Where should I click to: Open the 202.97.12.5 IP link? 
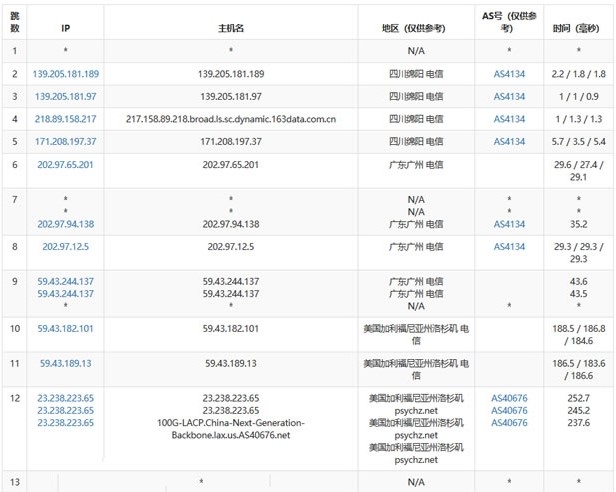65,246
